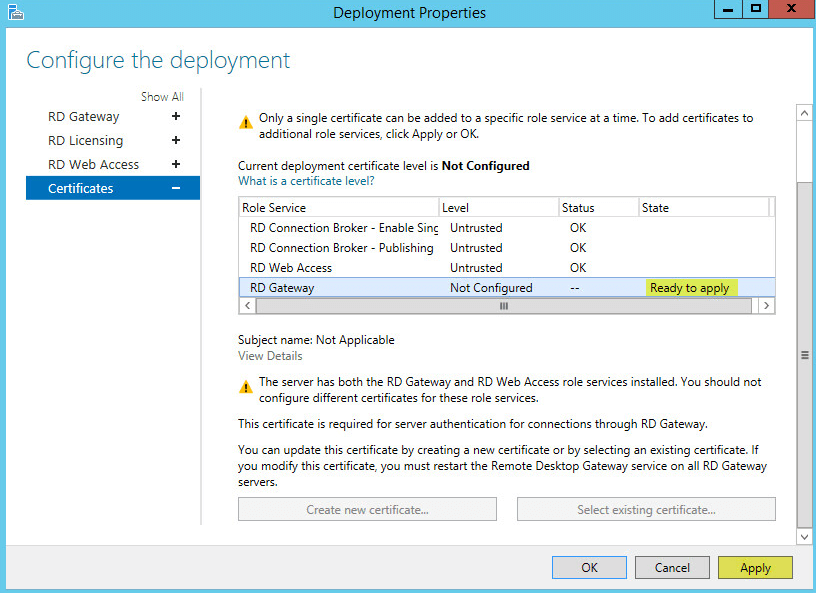This screenshot has width=816, height=593.
Task: Click the Apply button
Action: tap(755, 567)
